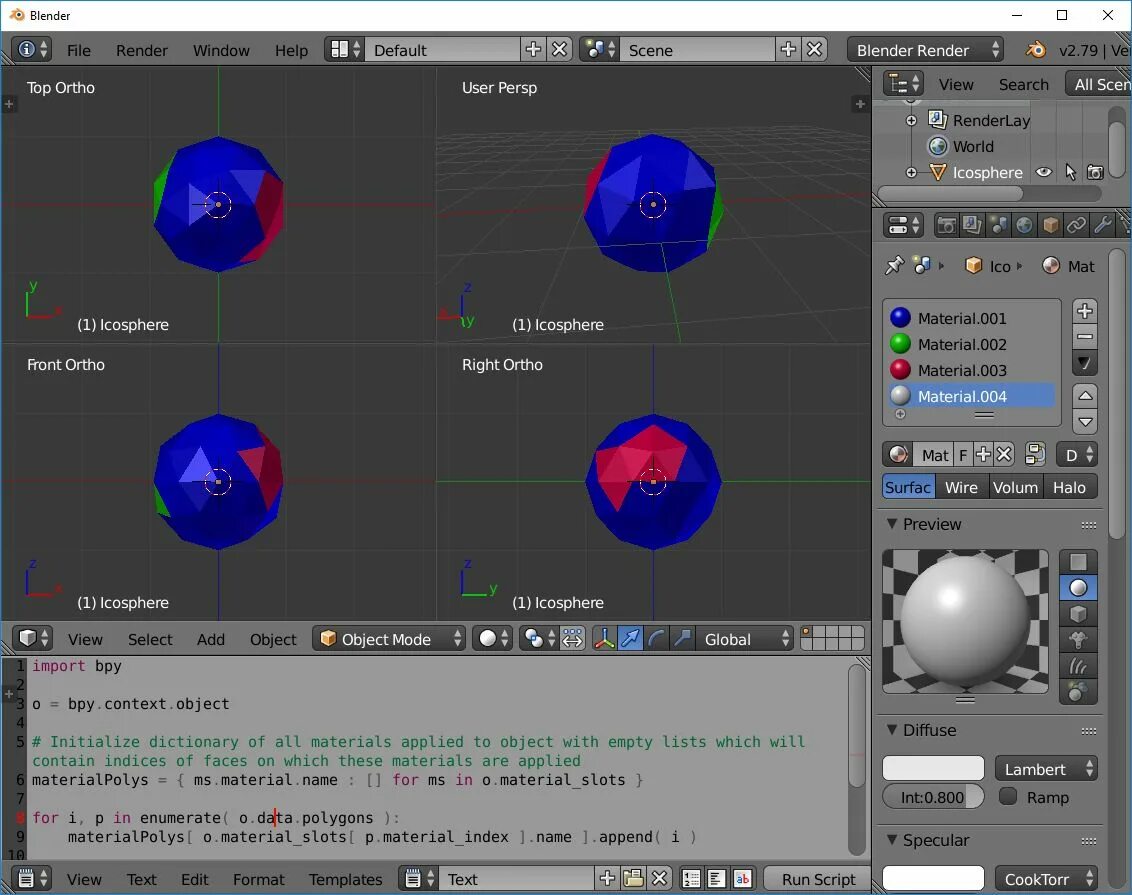The height and width of the screenshot is (895, 1132).
Task: Toggle line numbers in text editor
Action: pyautogui.click(x=691, y=878)
